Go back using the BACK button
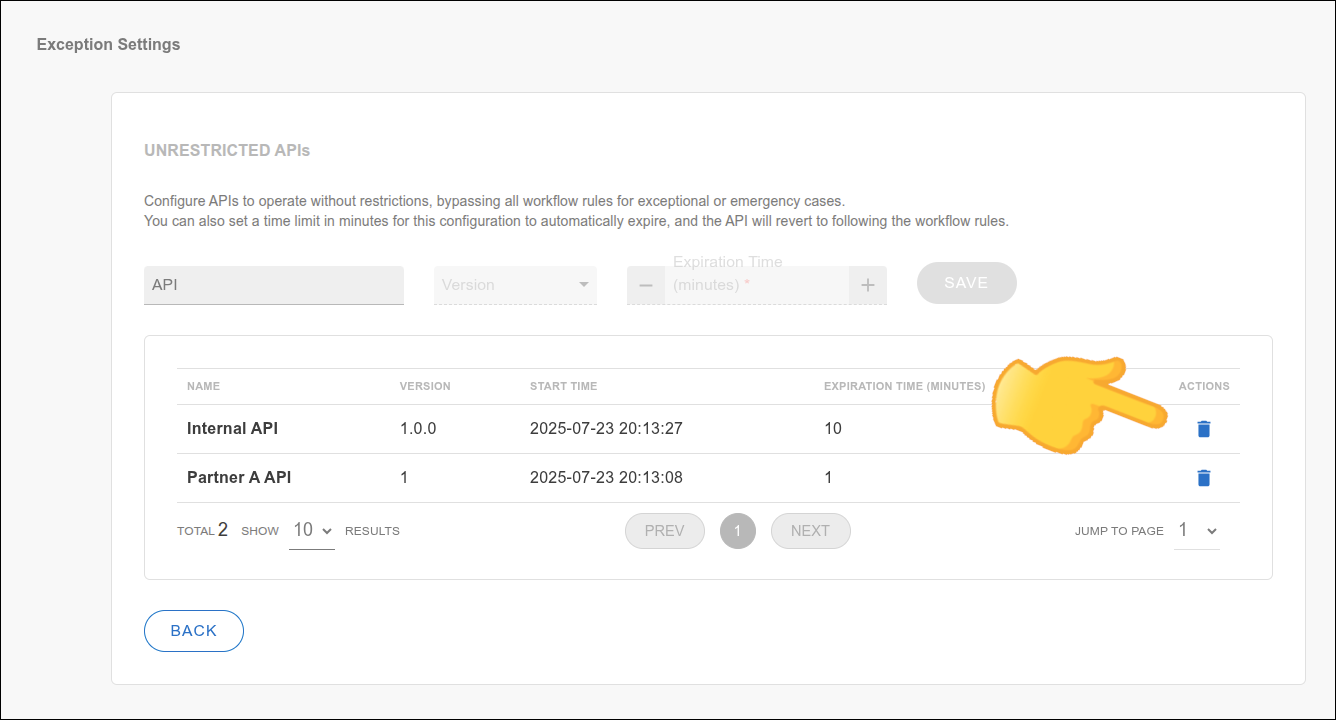 pyautogui.click(x=194, y=631)
